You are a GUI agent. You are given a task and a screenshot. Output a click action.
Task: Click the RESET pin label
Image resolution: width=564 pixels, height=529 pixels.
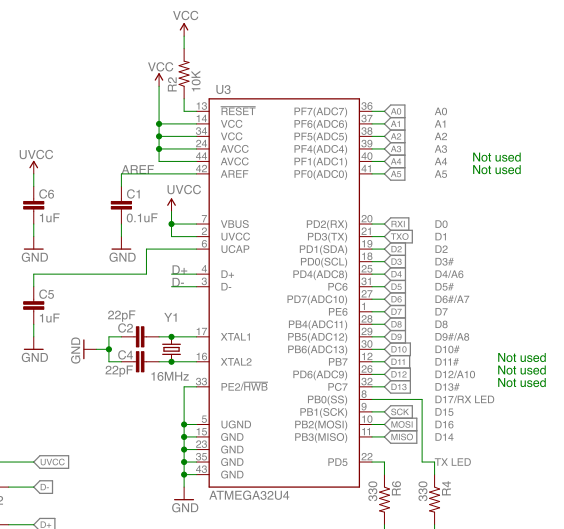pos(238,111)
